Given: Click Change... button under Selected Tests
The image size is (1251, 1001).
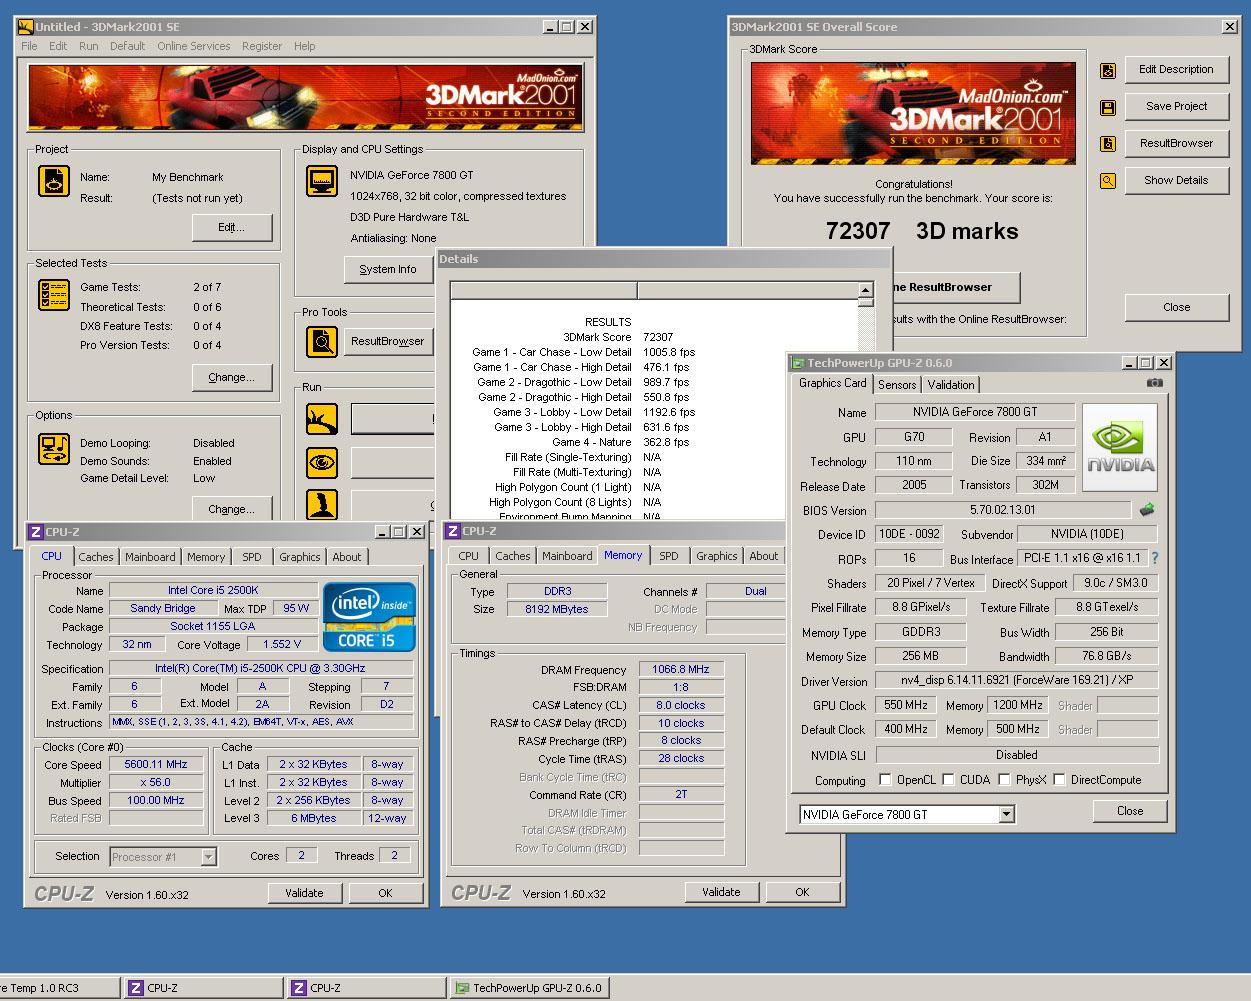Looking at the screenshot, I should tap(232, 377).
